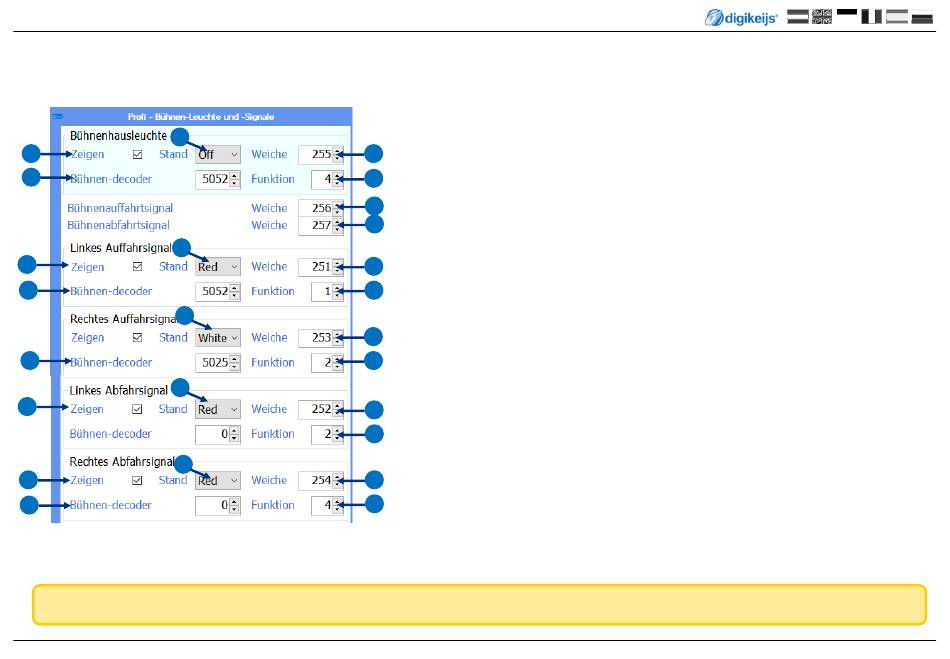This screenshot has width=950, height=659.
Task: Click the Weiche field containing 256
Action: [321, 208]
